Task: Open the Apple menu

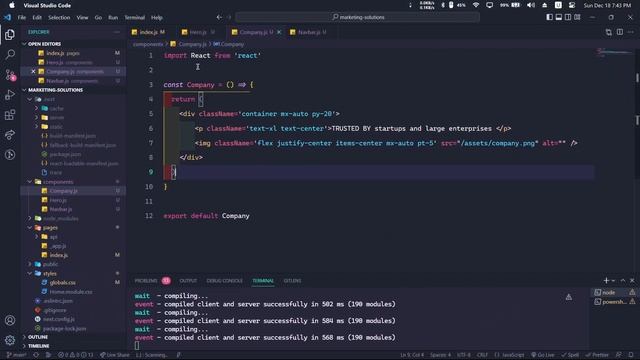Action: pos(12,5)
